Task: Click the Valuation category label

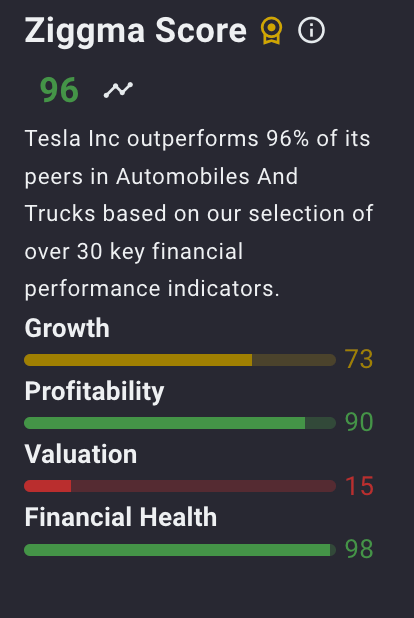Action: (81, 454)
